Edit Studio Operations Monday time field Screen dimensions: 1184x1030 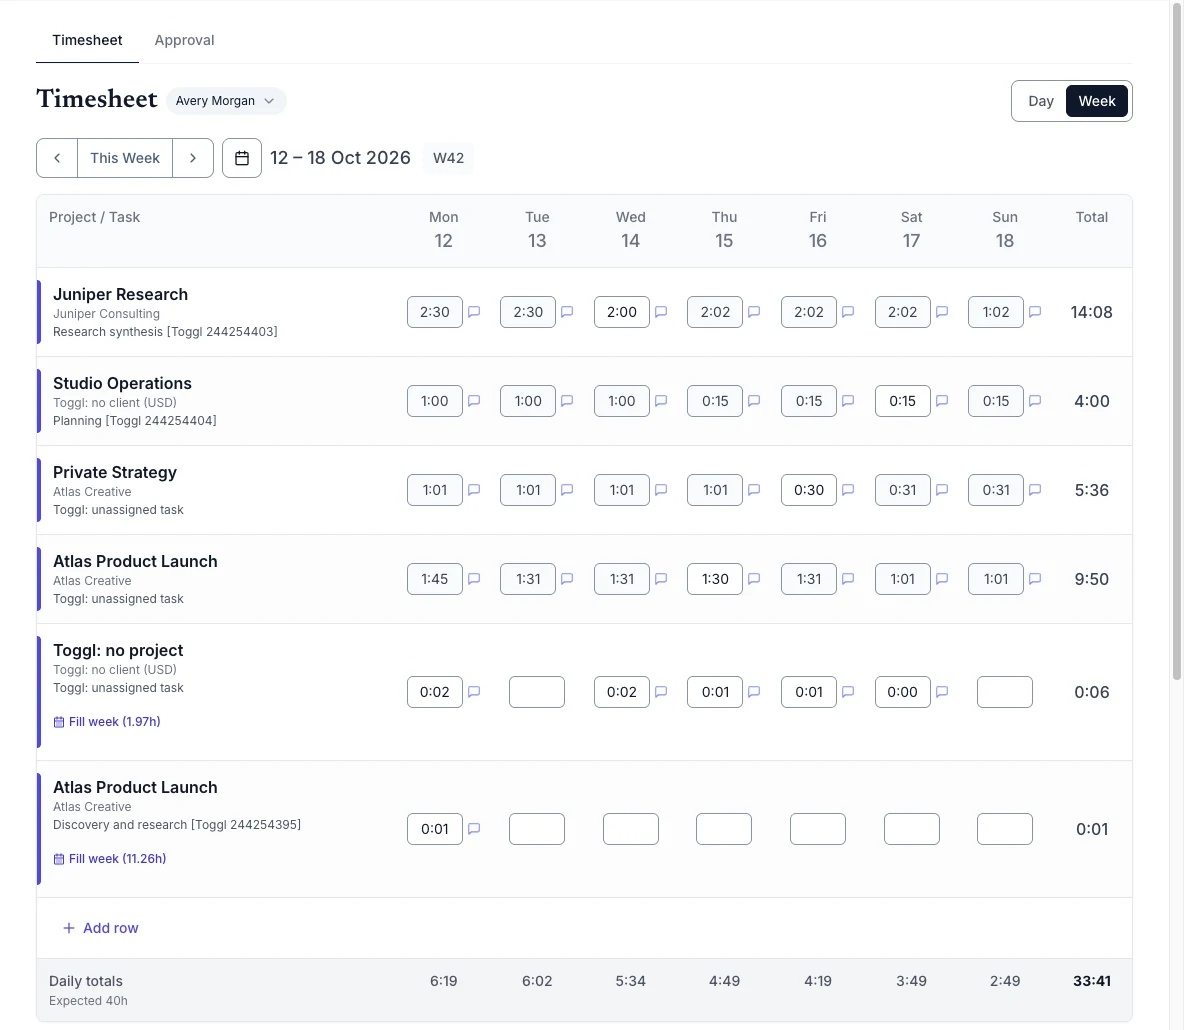435,401
